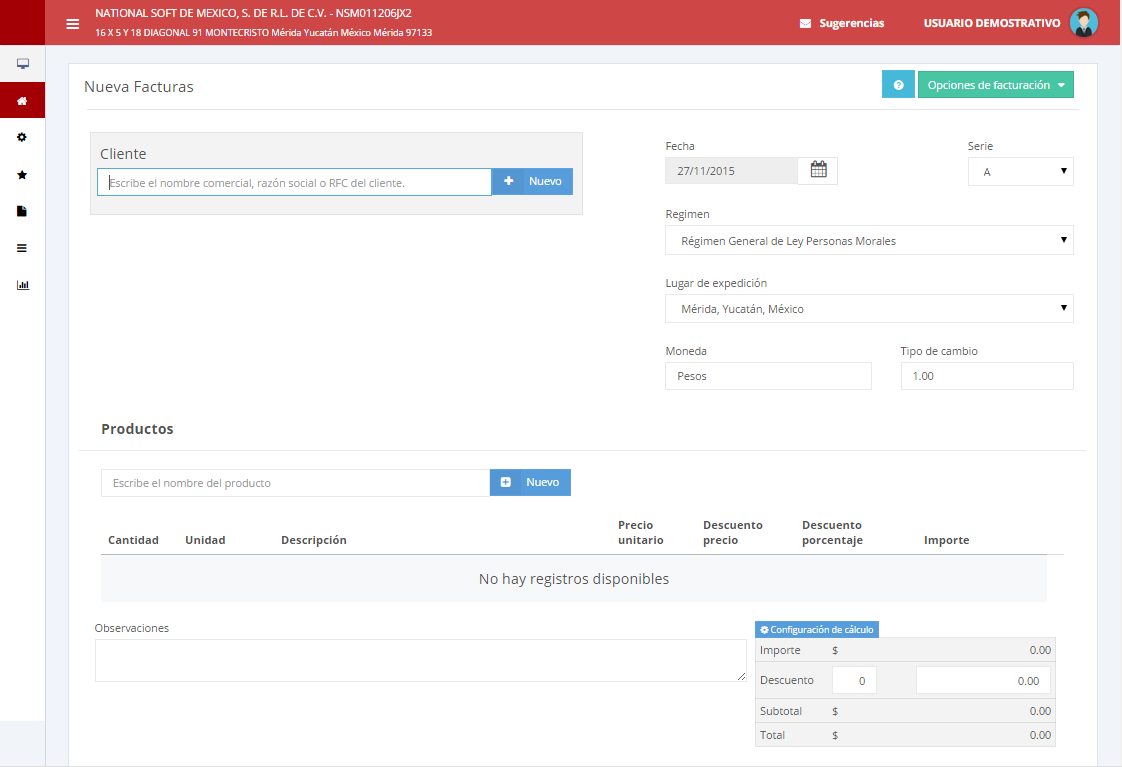Expand the Regimen dropdown
Viewport: 1122px width, 767px height.
[x=869, y=241]
